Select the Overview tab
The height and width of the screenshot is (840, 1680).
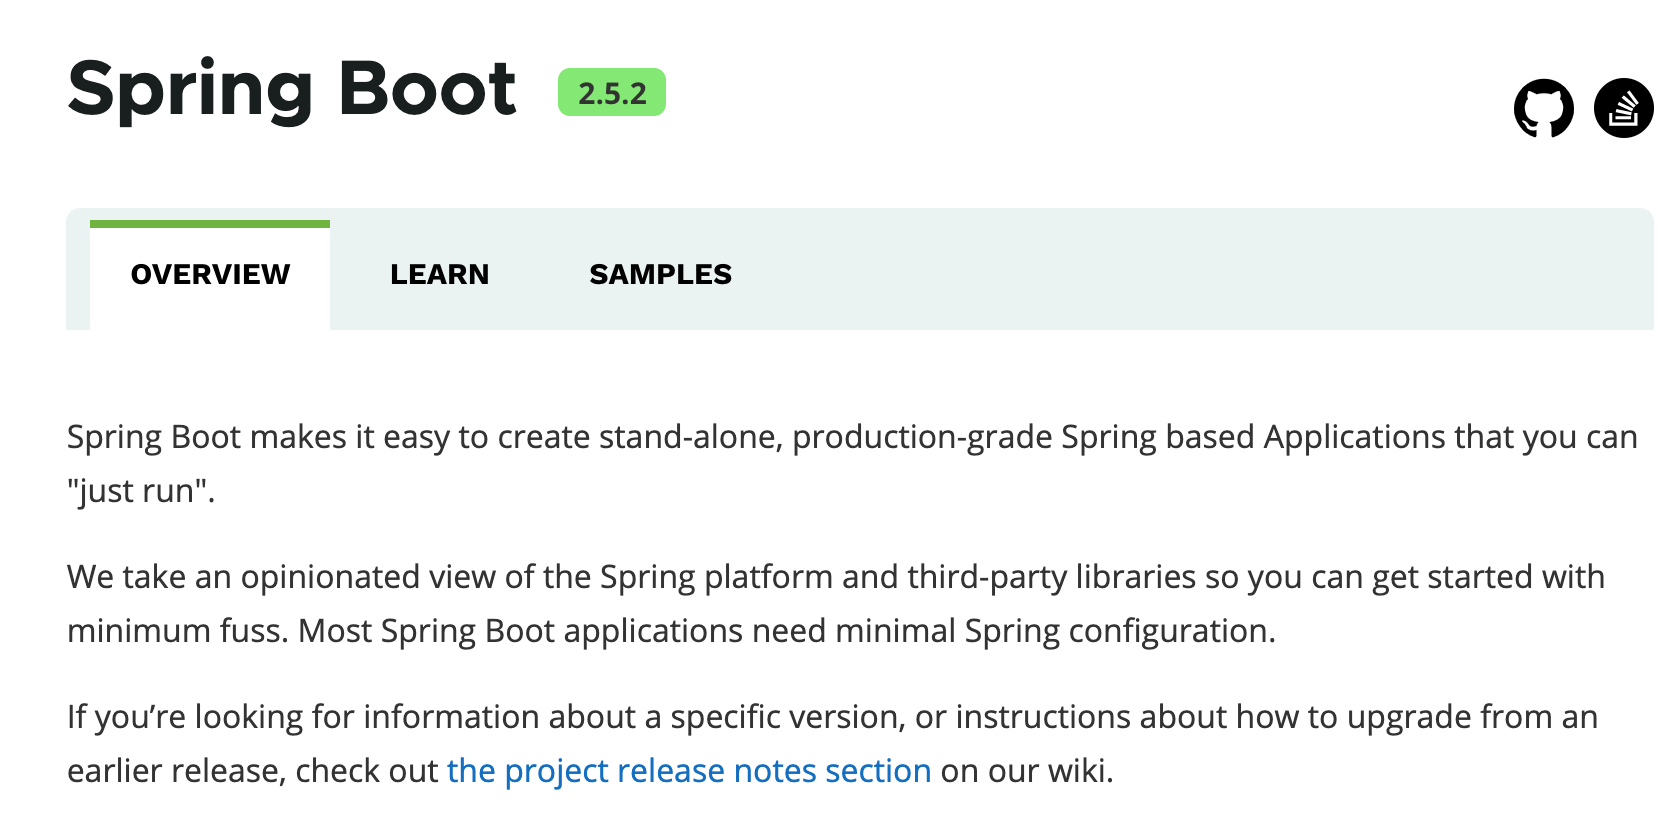tap(210, 274)
